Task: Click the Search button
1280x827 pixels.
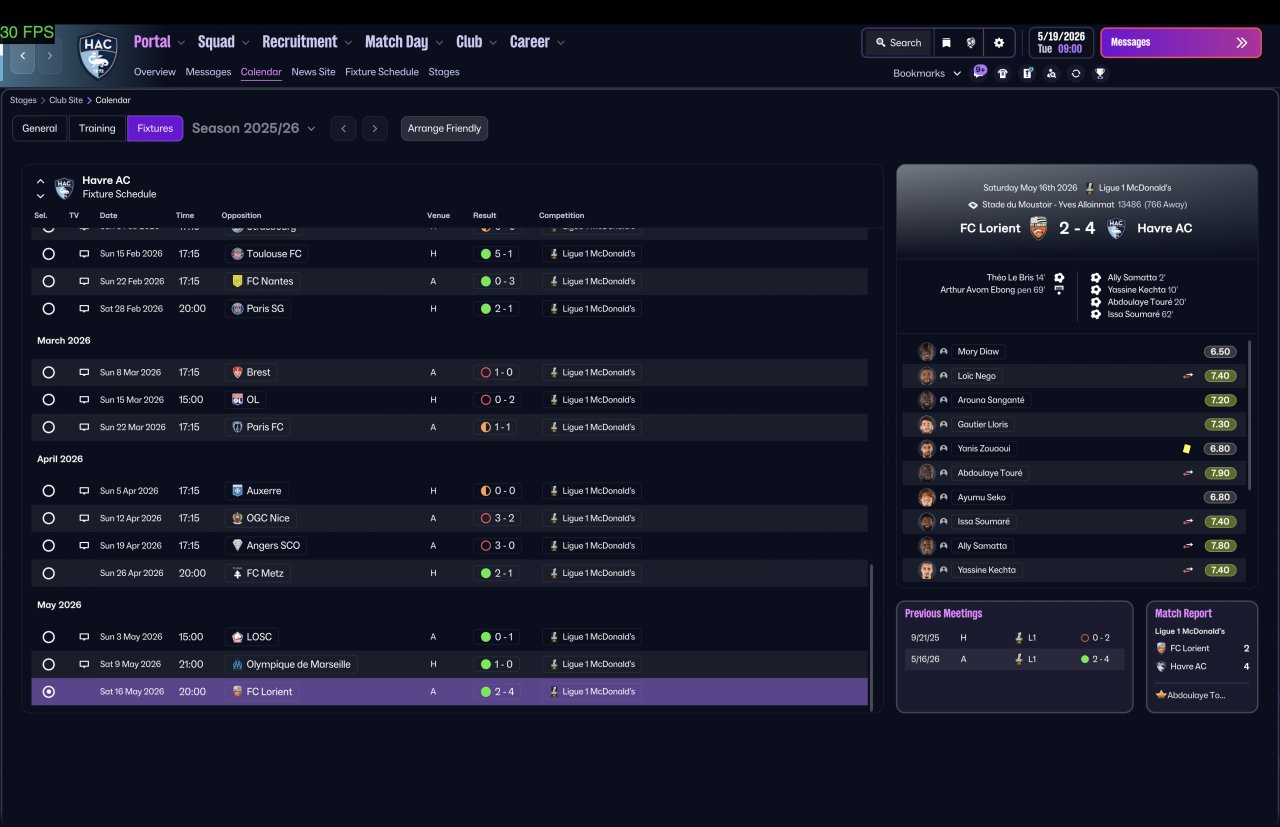Action: (x=898, y=43)
